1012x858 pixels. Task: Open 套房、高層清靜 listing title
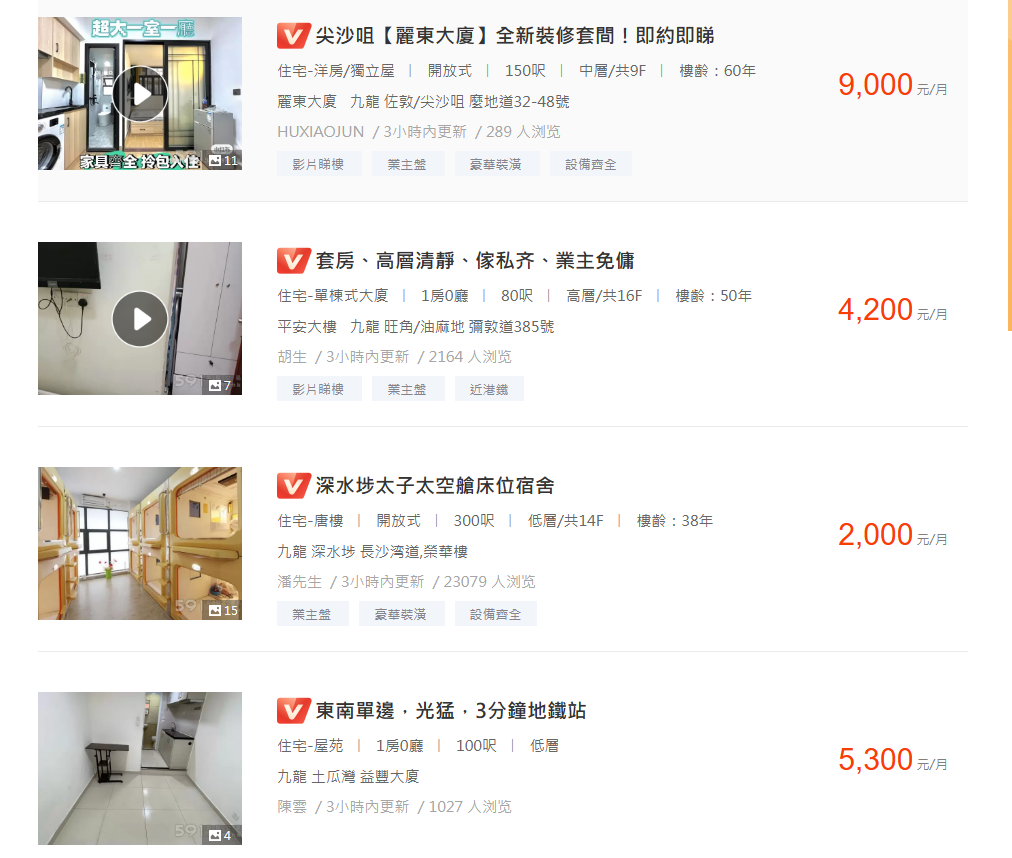click(x=474, y=261)
